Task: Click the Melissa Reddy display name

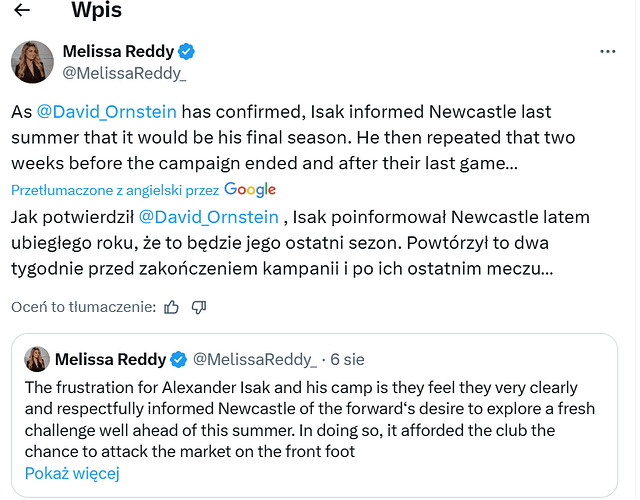Action: click(118, 51)
